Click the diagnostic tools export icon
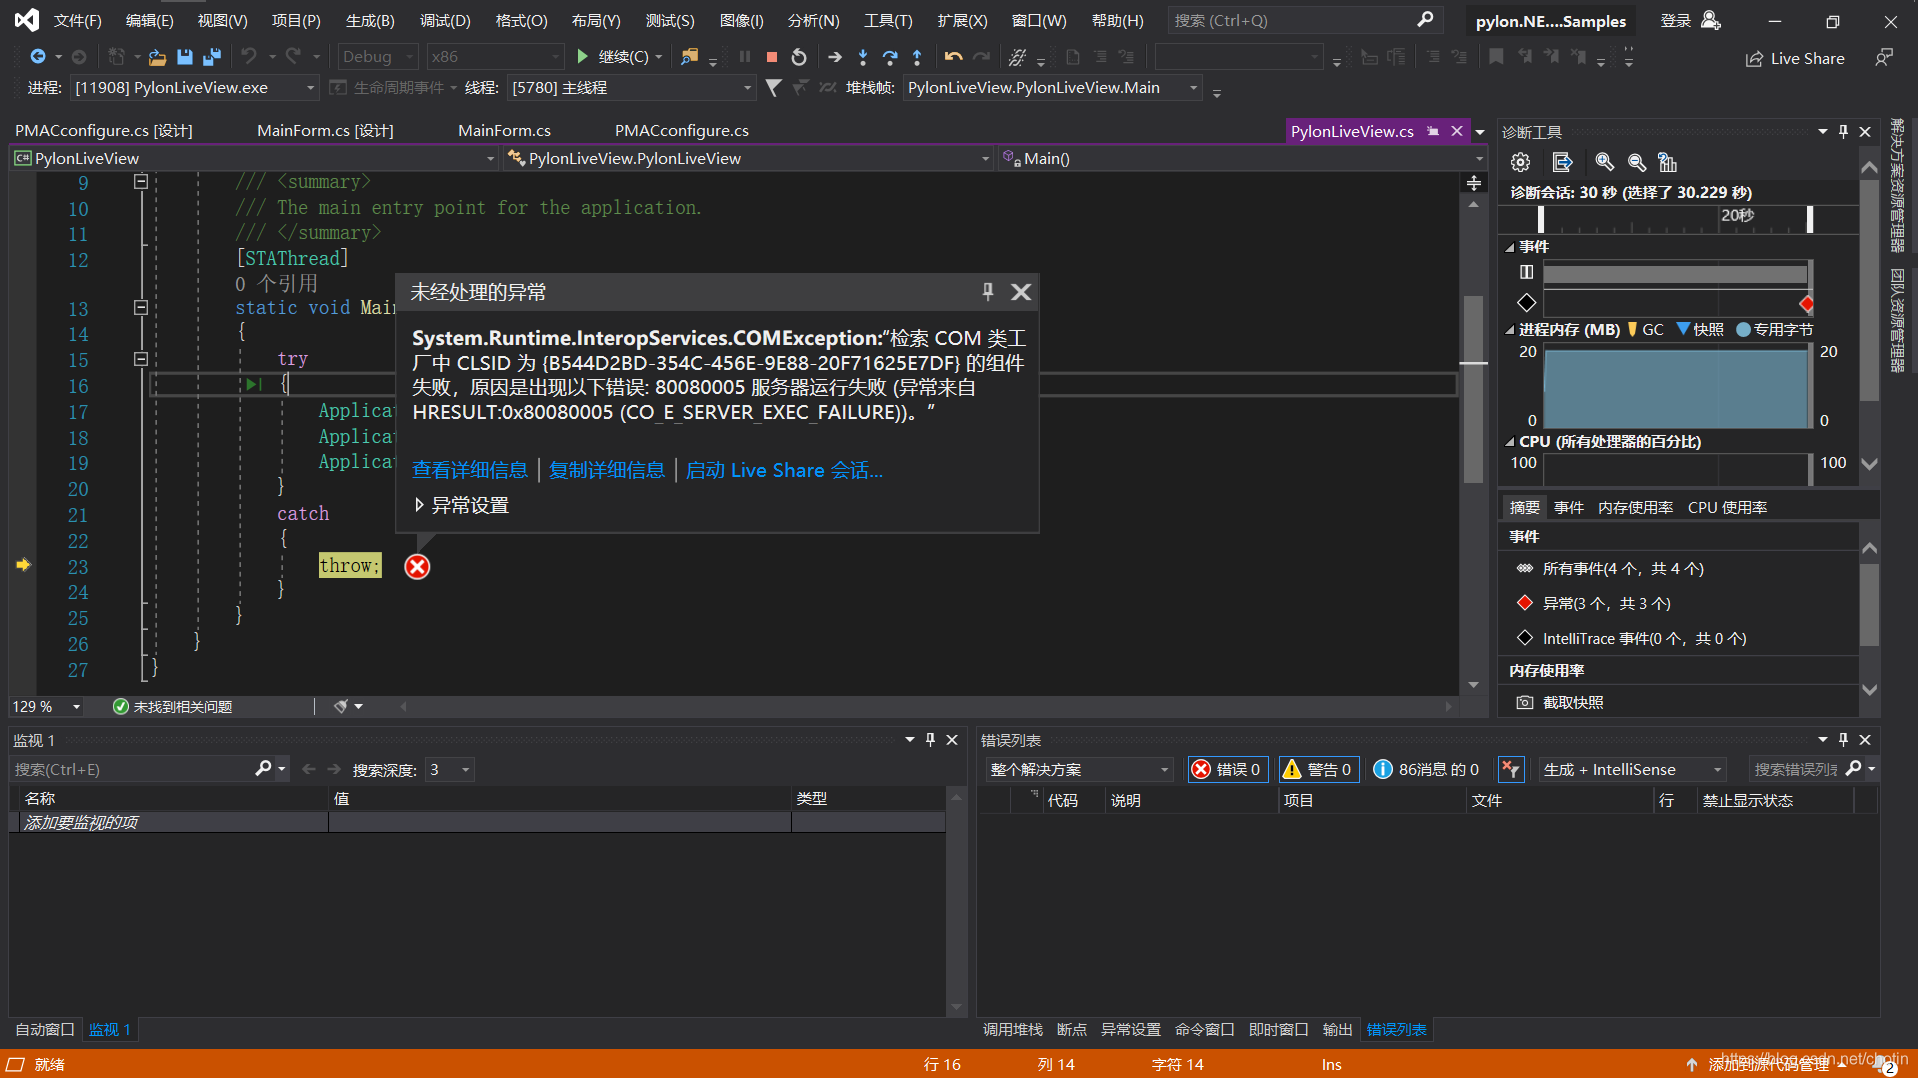 click(1562, 162)
